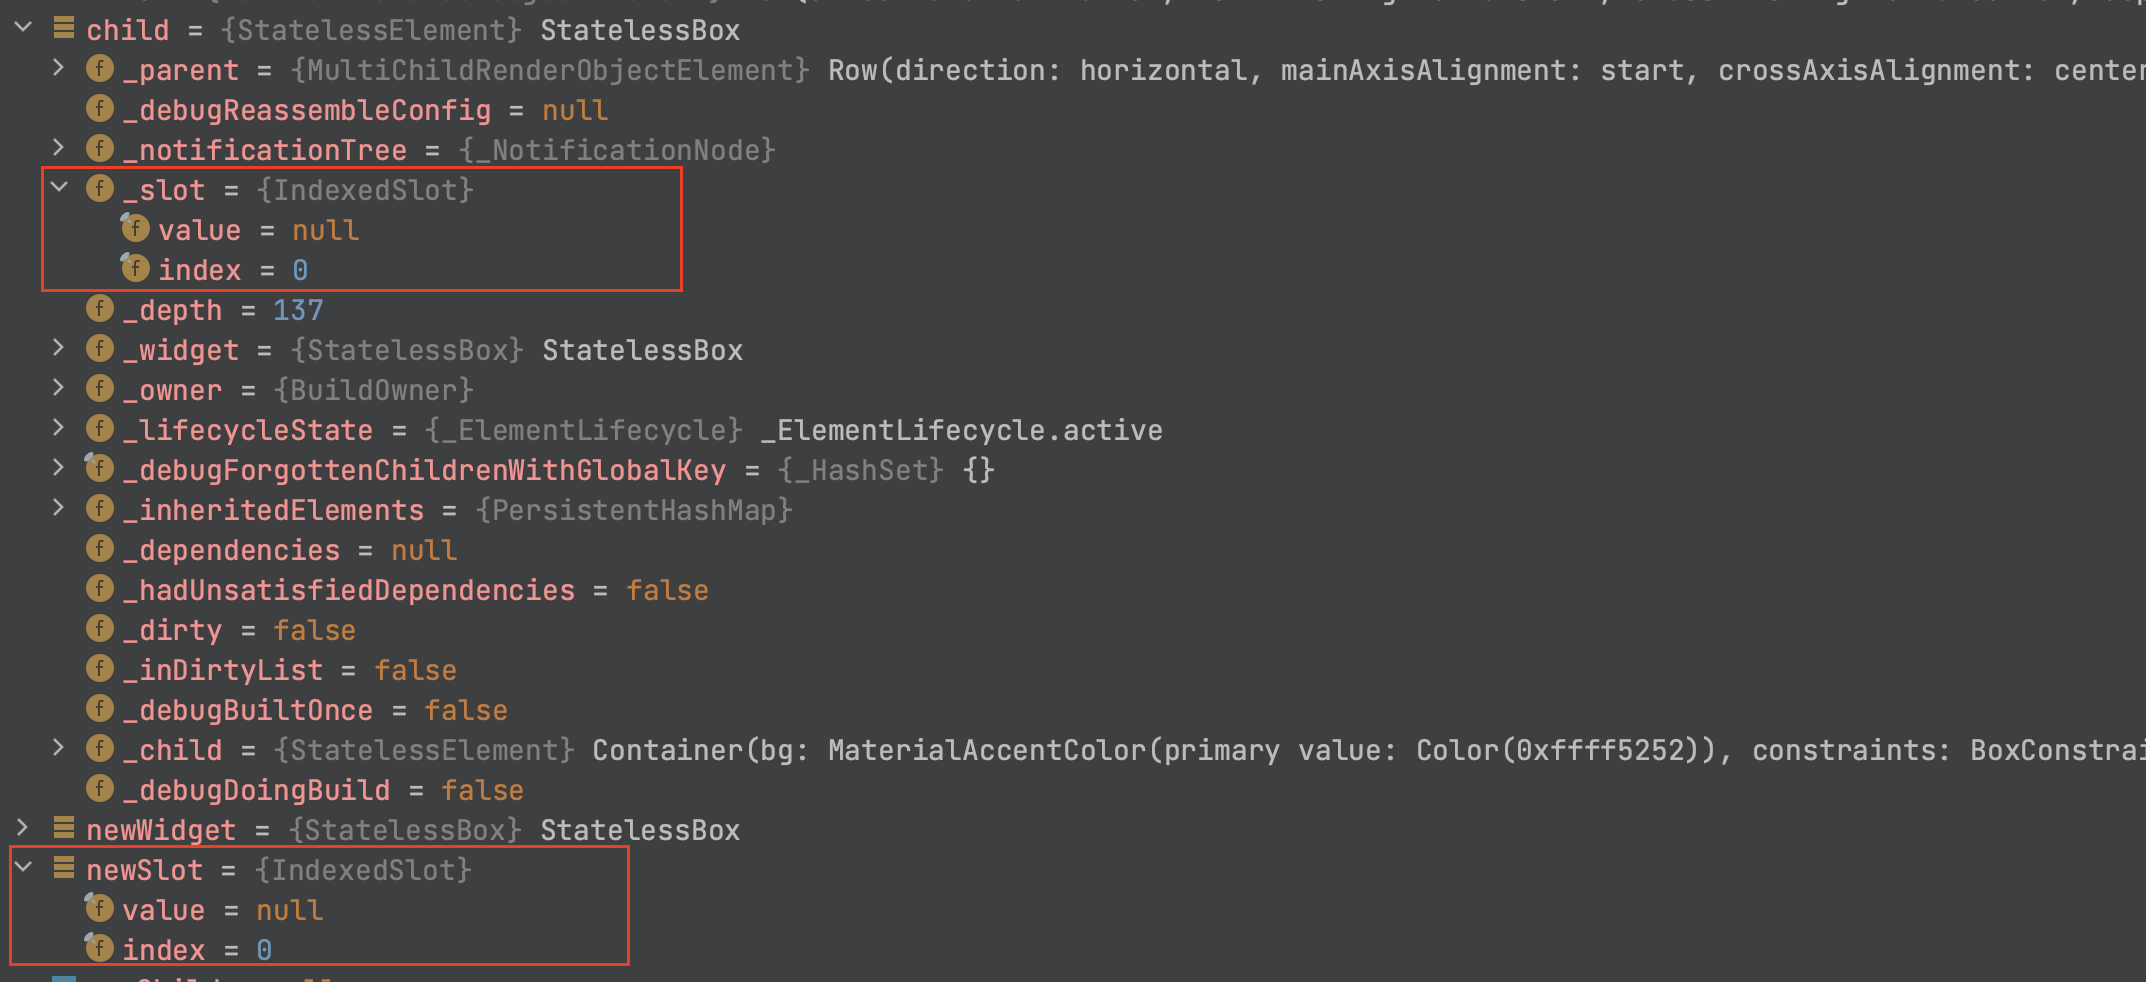Image resolution: width=2146 pixels, height=982 pixels.
Task: Click the field icon next to _parent
Action: [x=100, y=69]
